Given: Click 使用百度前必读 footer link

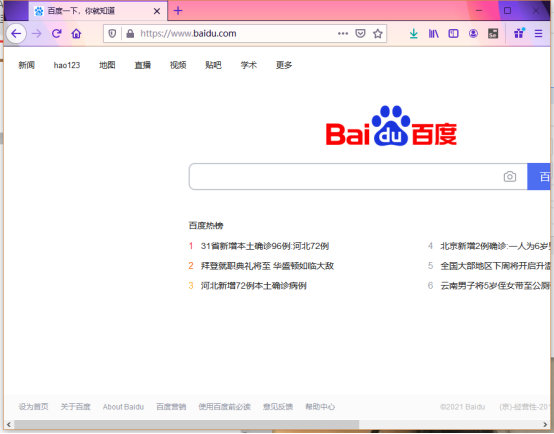Looking at the screenshot, I should click(x=224, y=407).
